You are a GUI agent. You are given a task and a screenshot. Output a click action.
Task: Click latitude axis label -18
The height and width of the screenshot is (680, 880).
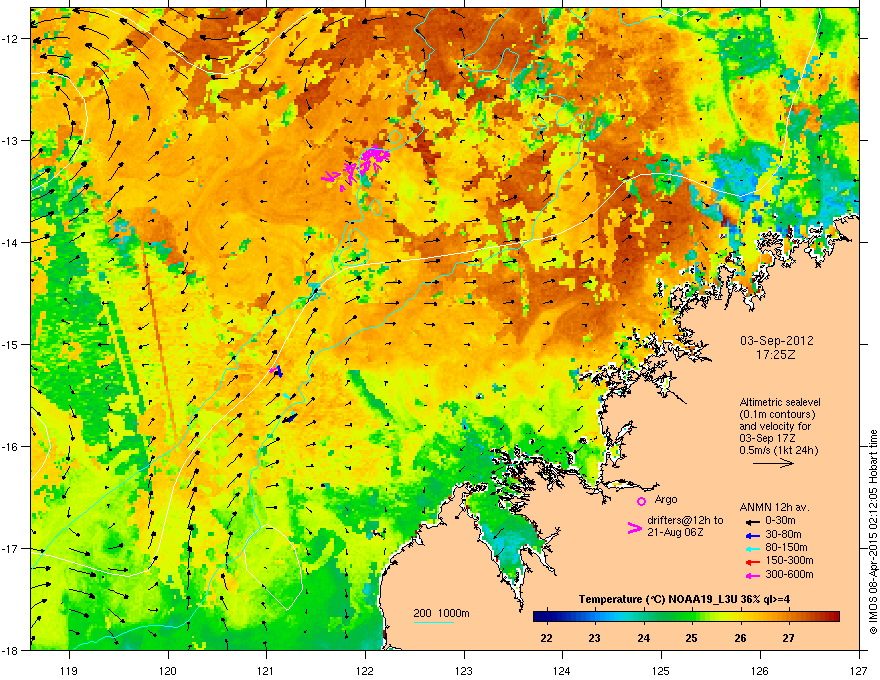(11, 650)
